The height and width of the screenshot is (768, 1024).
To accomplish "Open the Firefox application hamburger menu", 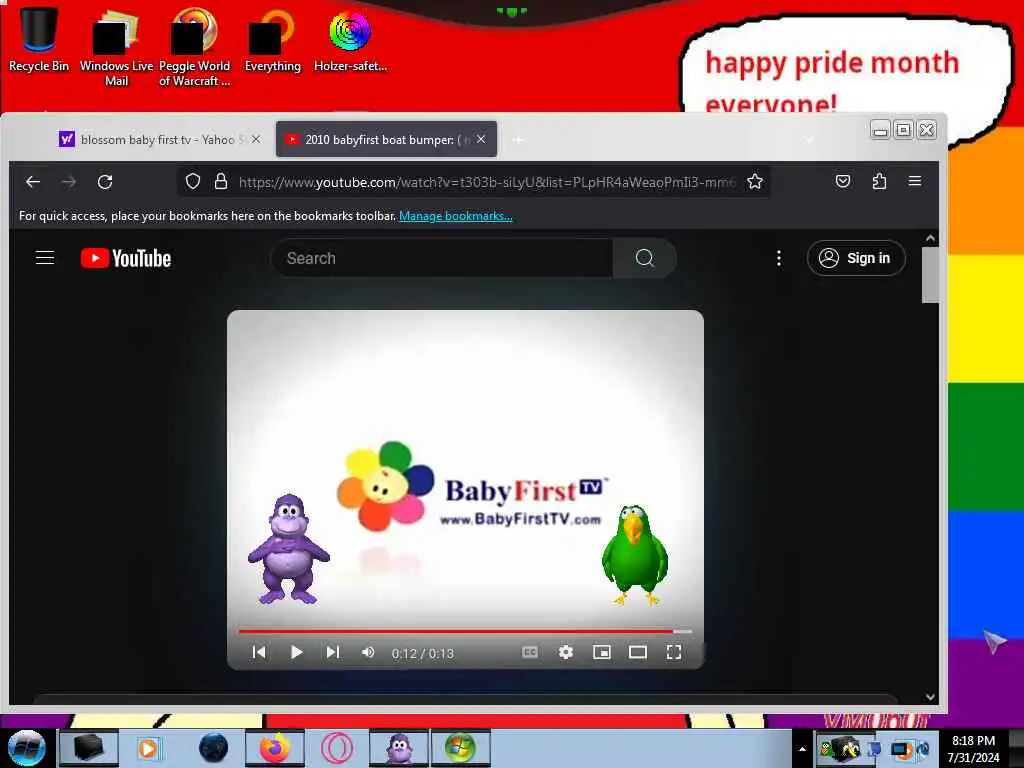I will pos(915,181).
